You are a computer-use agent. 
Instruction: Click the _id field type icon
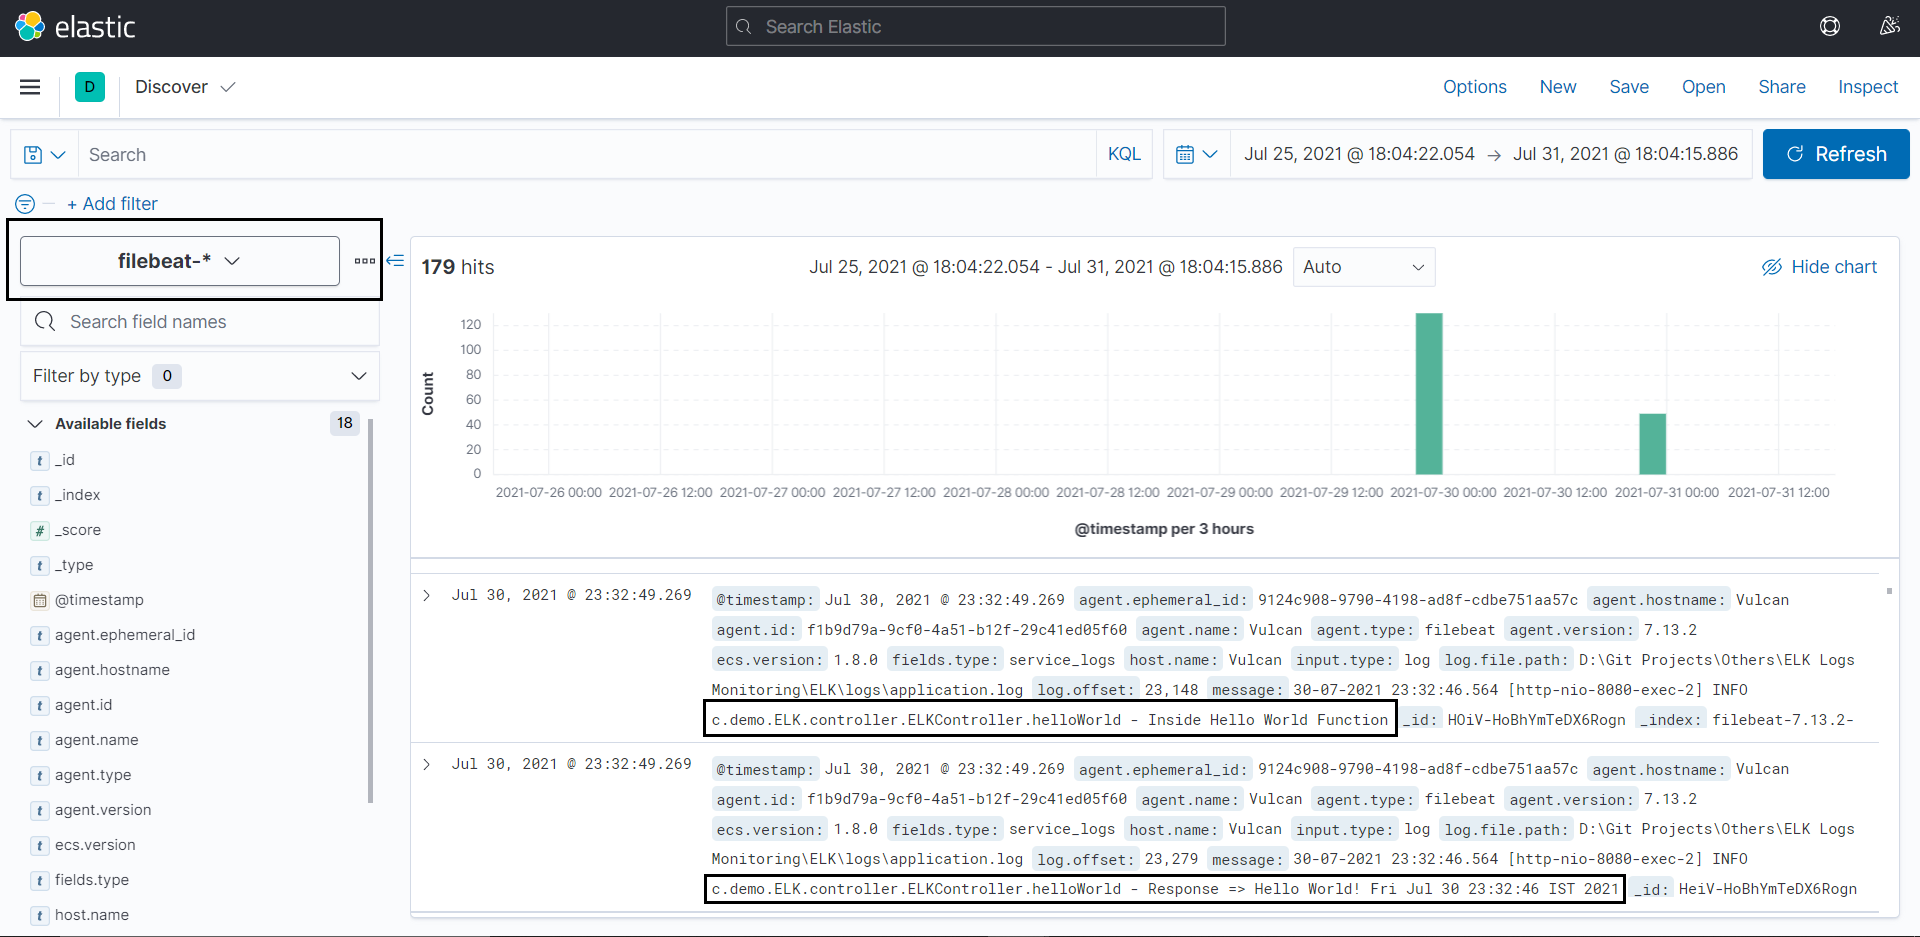[x=40, y=461]
